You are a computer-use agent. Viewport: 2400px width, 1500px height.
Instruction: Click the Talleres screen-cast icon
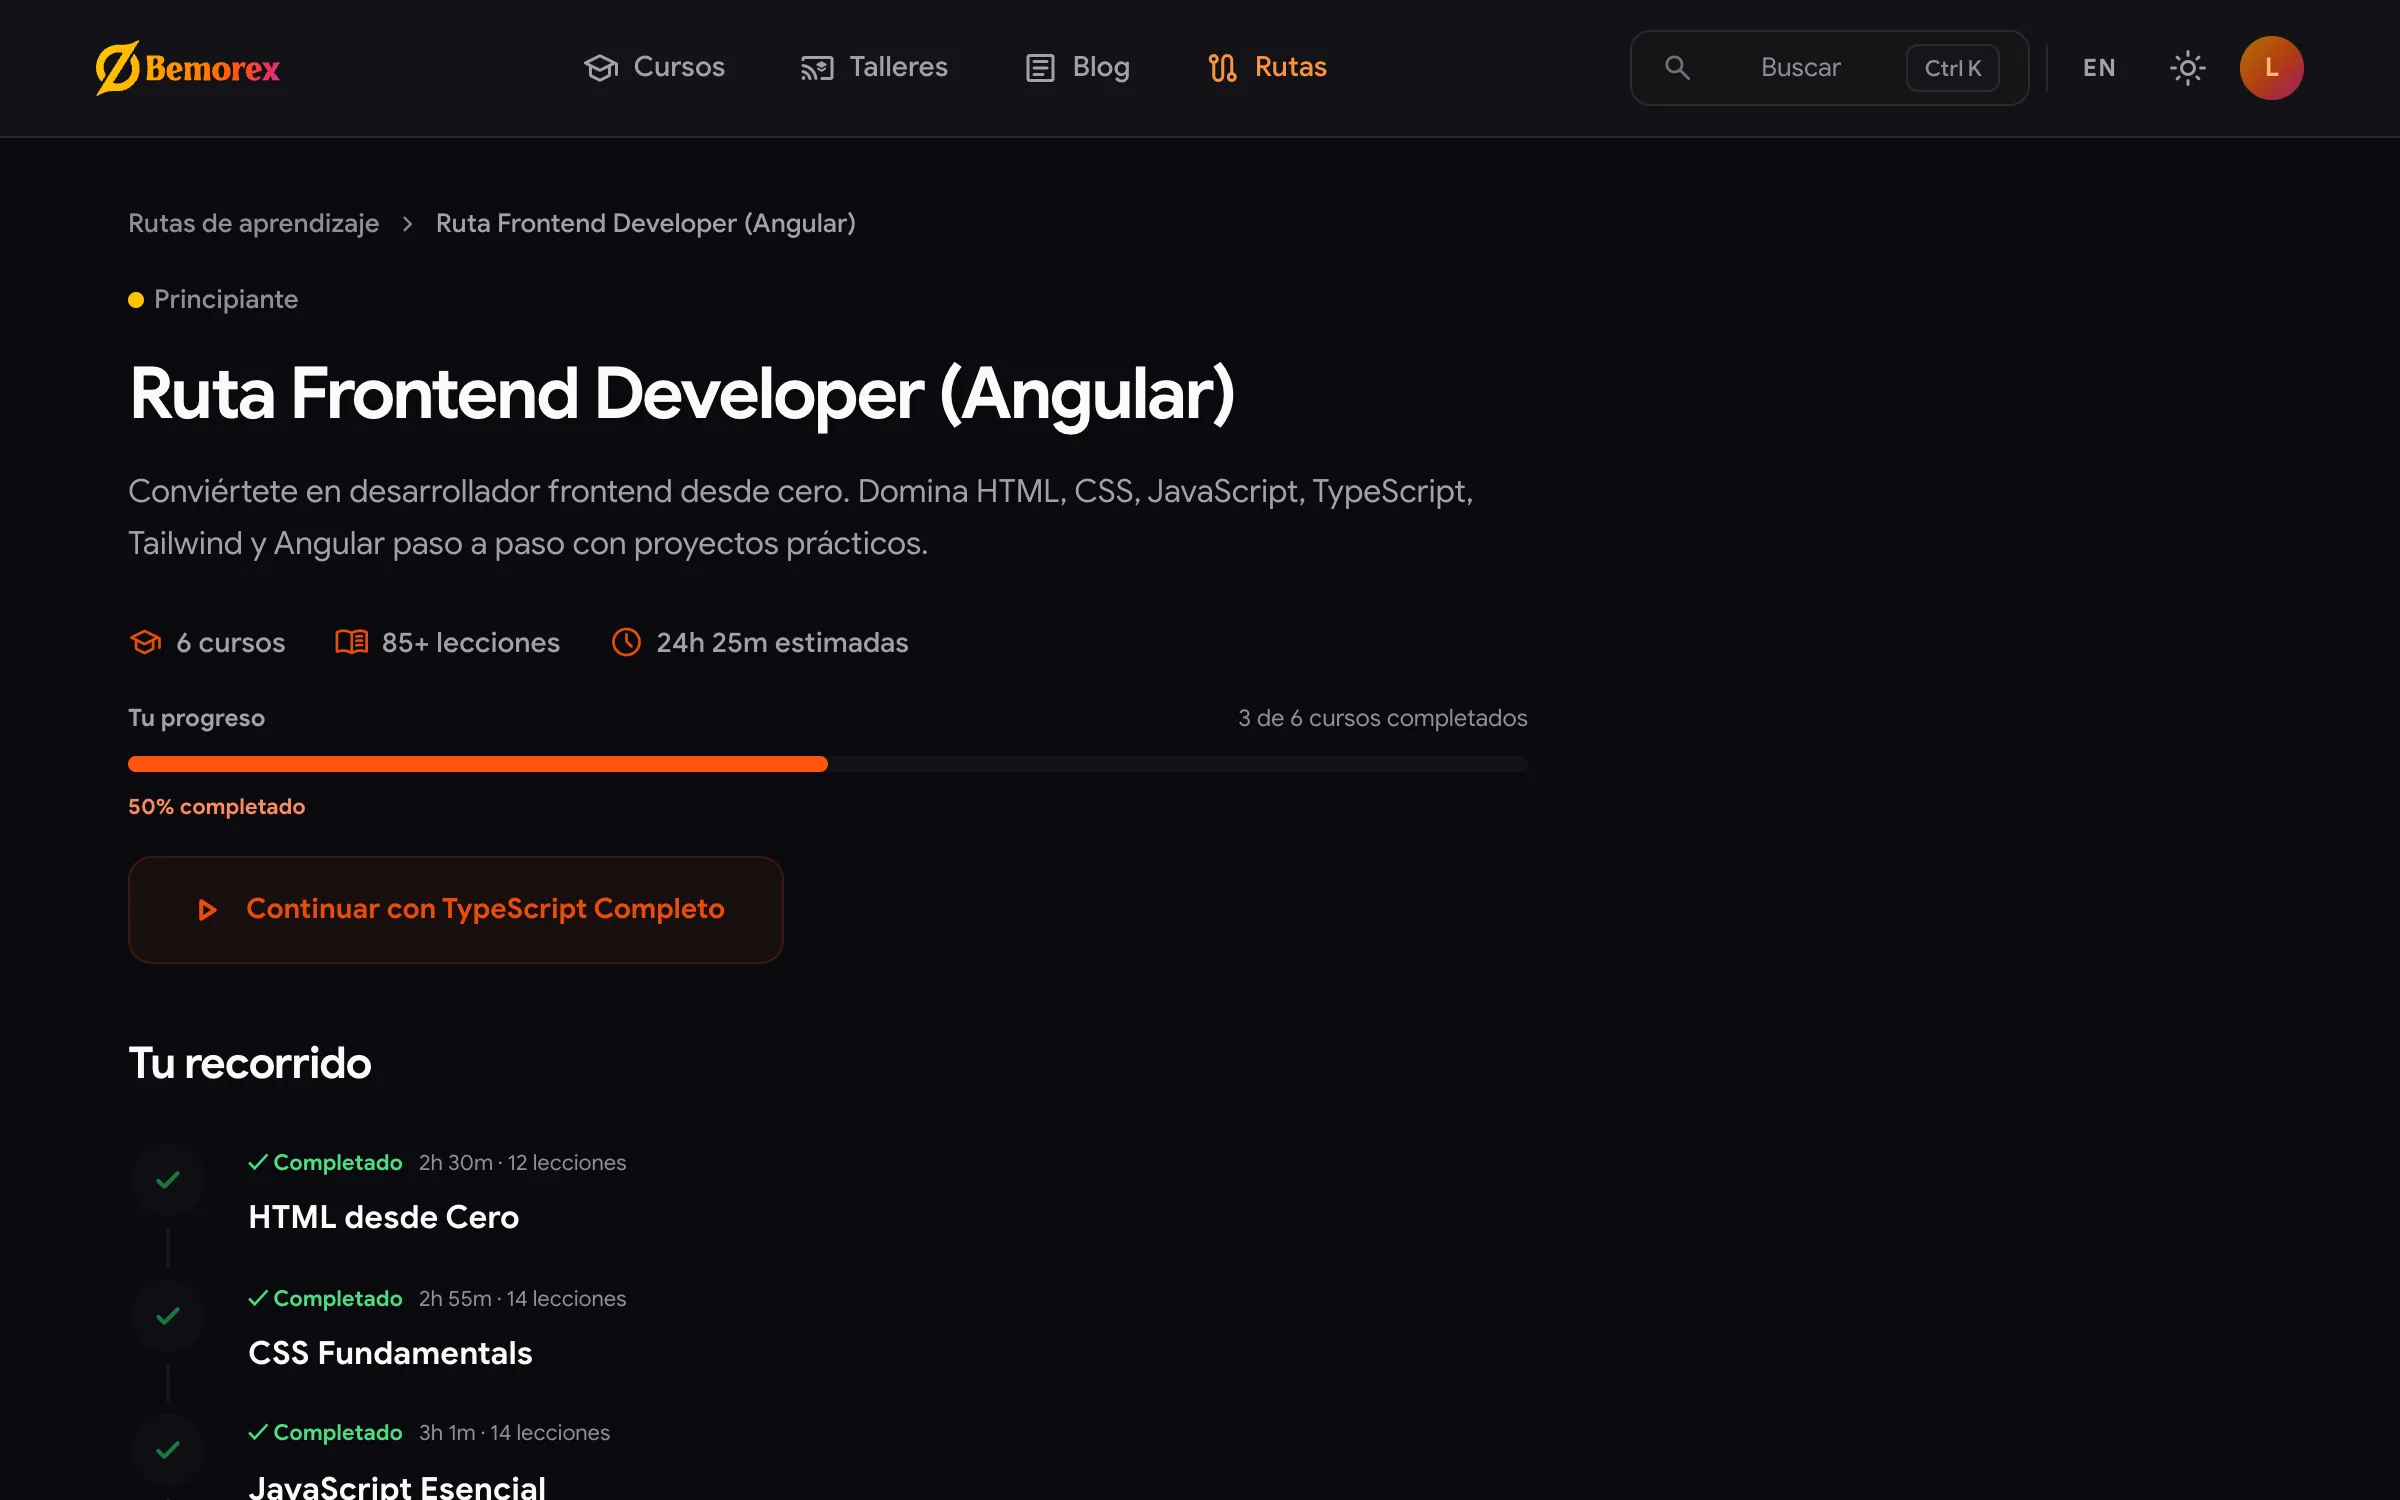coord(817,68)
